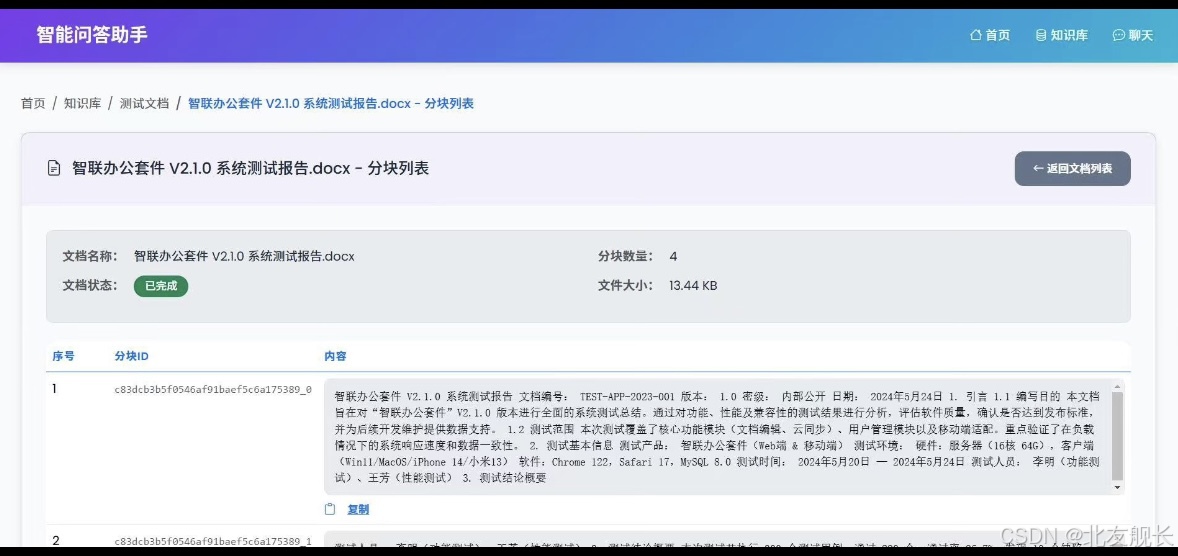Go to 首页 in the breadcrumb
1178x556 pixels.
pyautogui.click(x=33, y=103)
